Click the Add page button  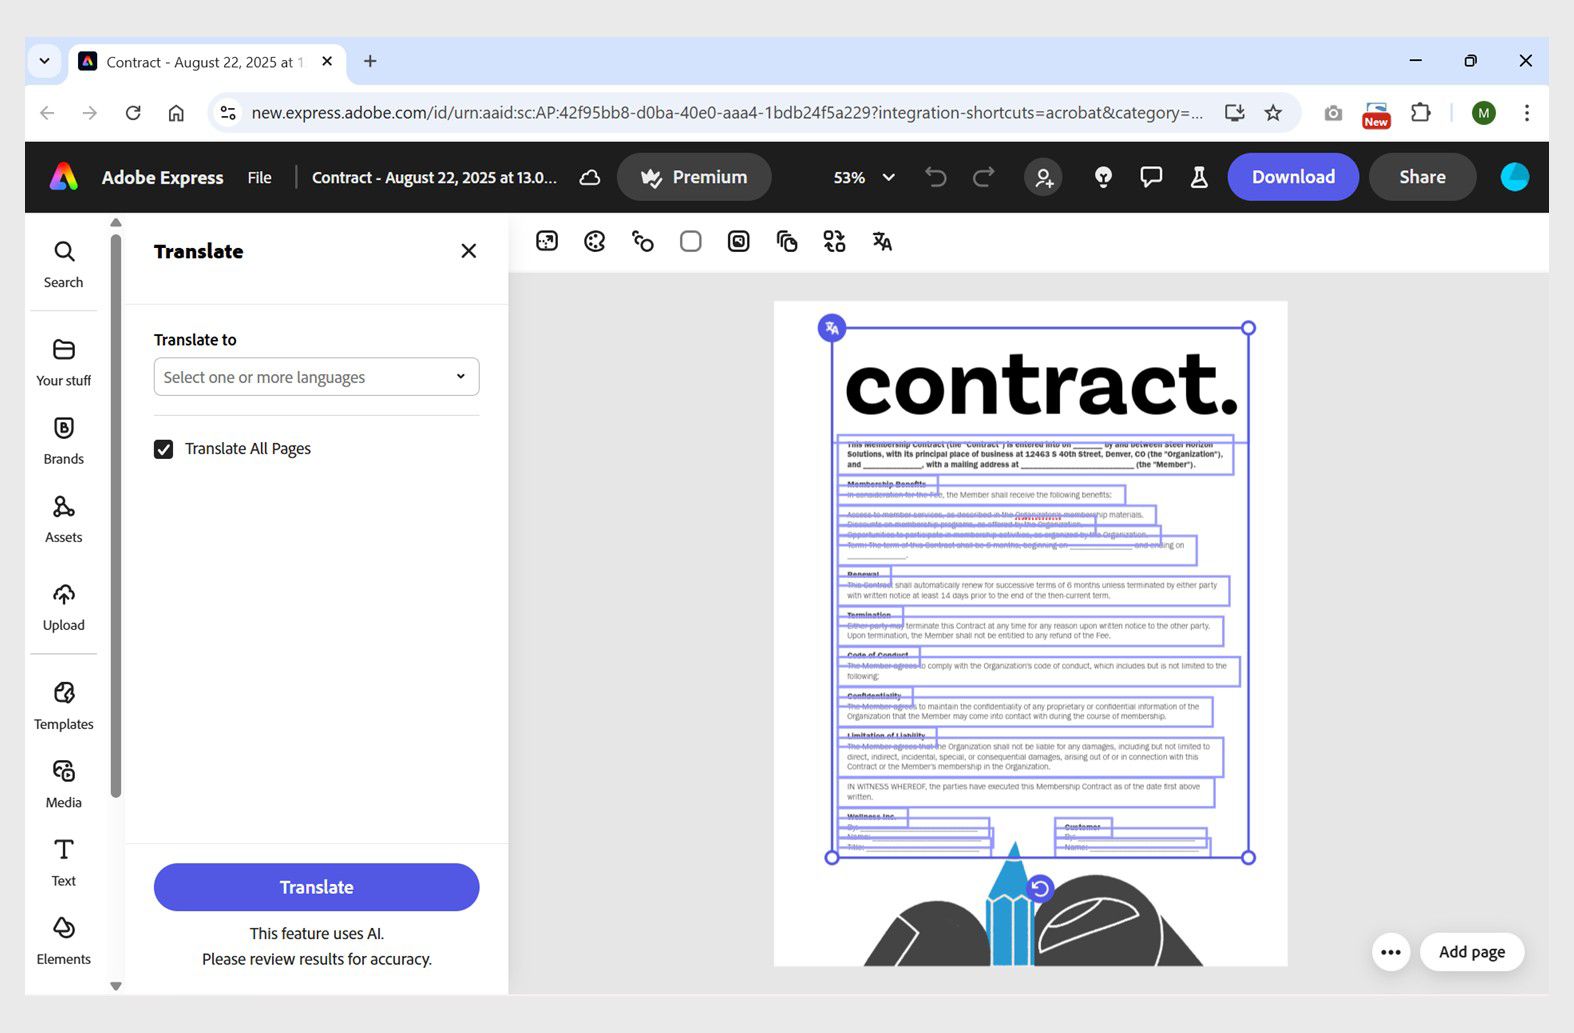[x=1472, y=952]
